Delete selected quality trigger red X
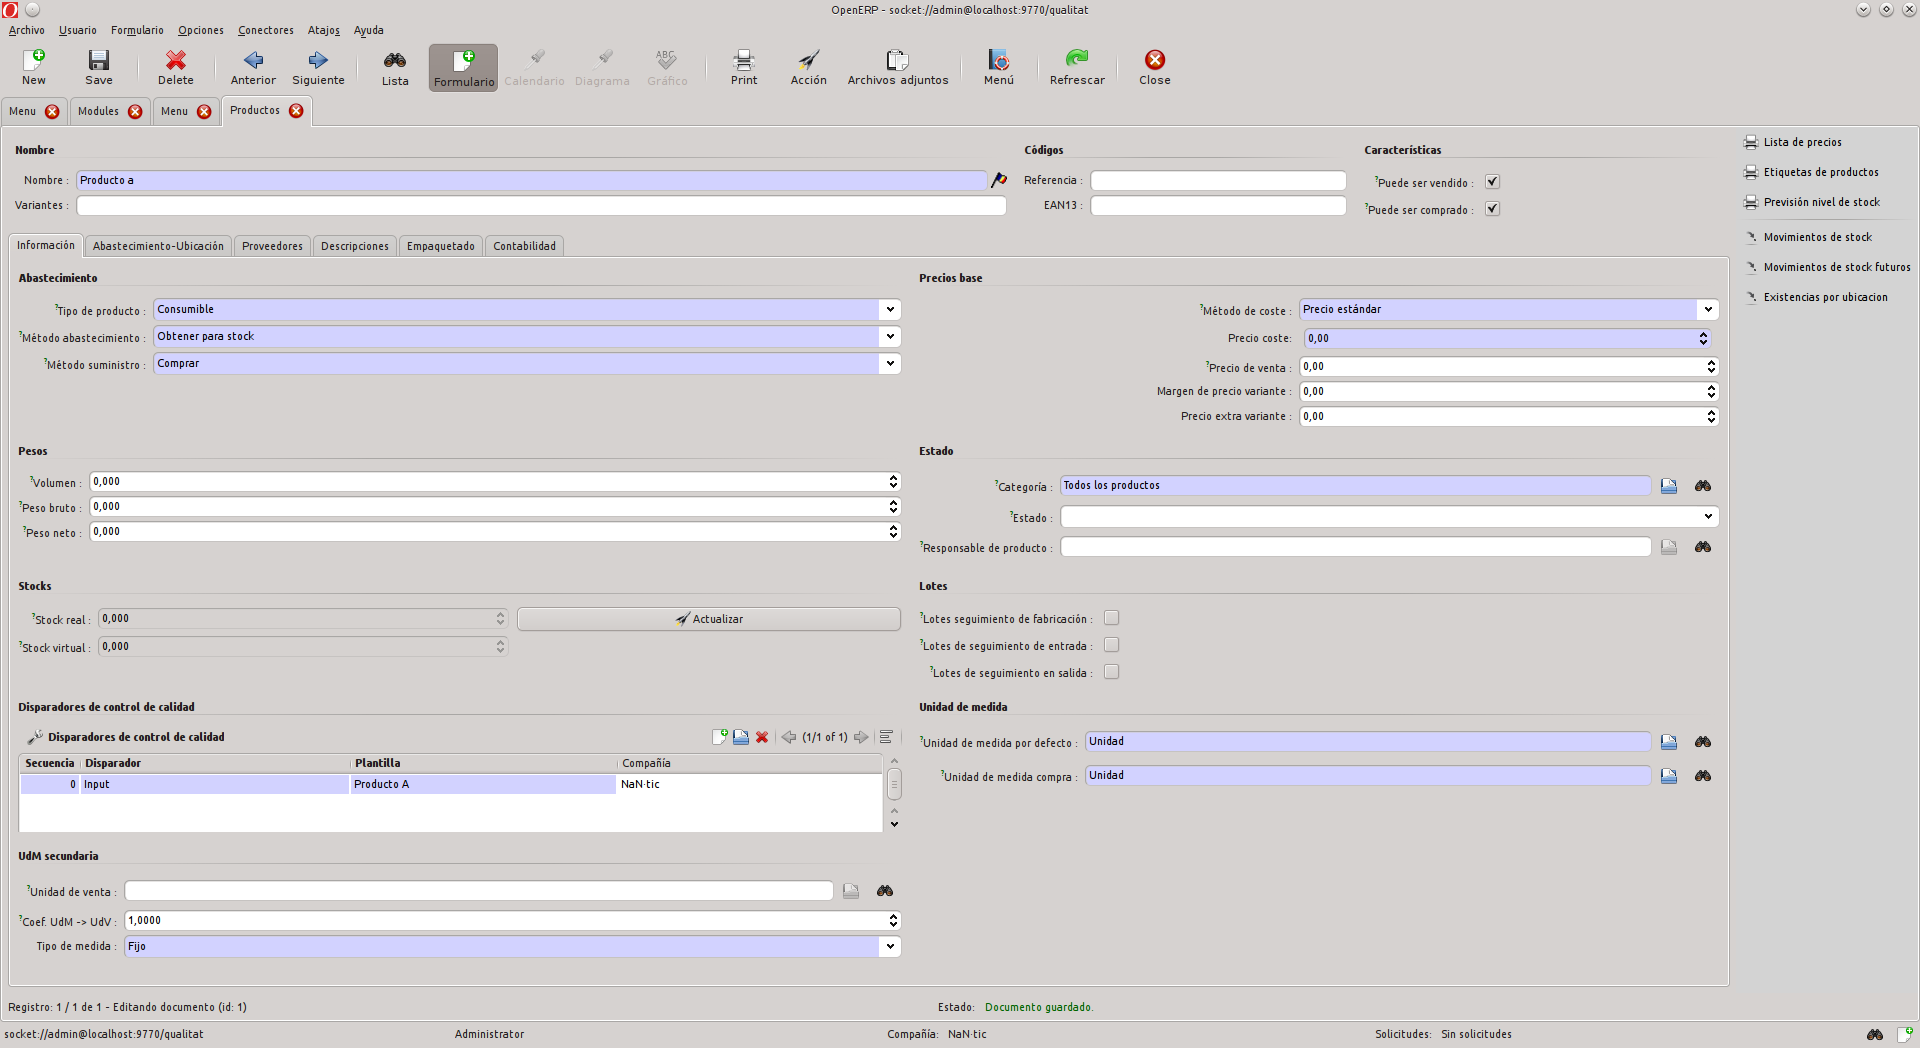 click(x=762, y=737)
